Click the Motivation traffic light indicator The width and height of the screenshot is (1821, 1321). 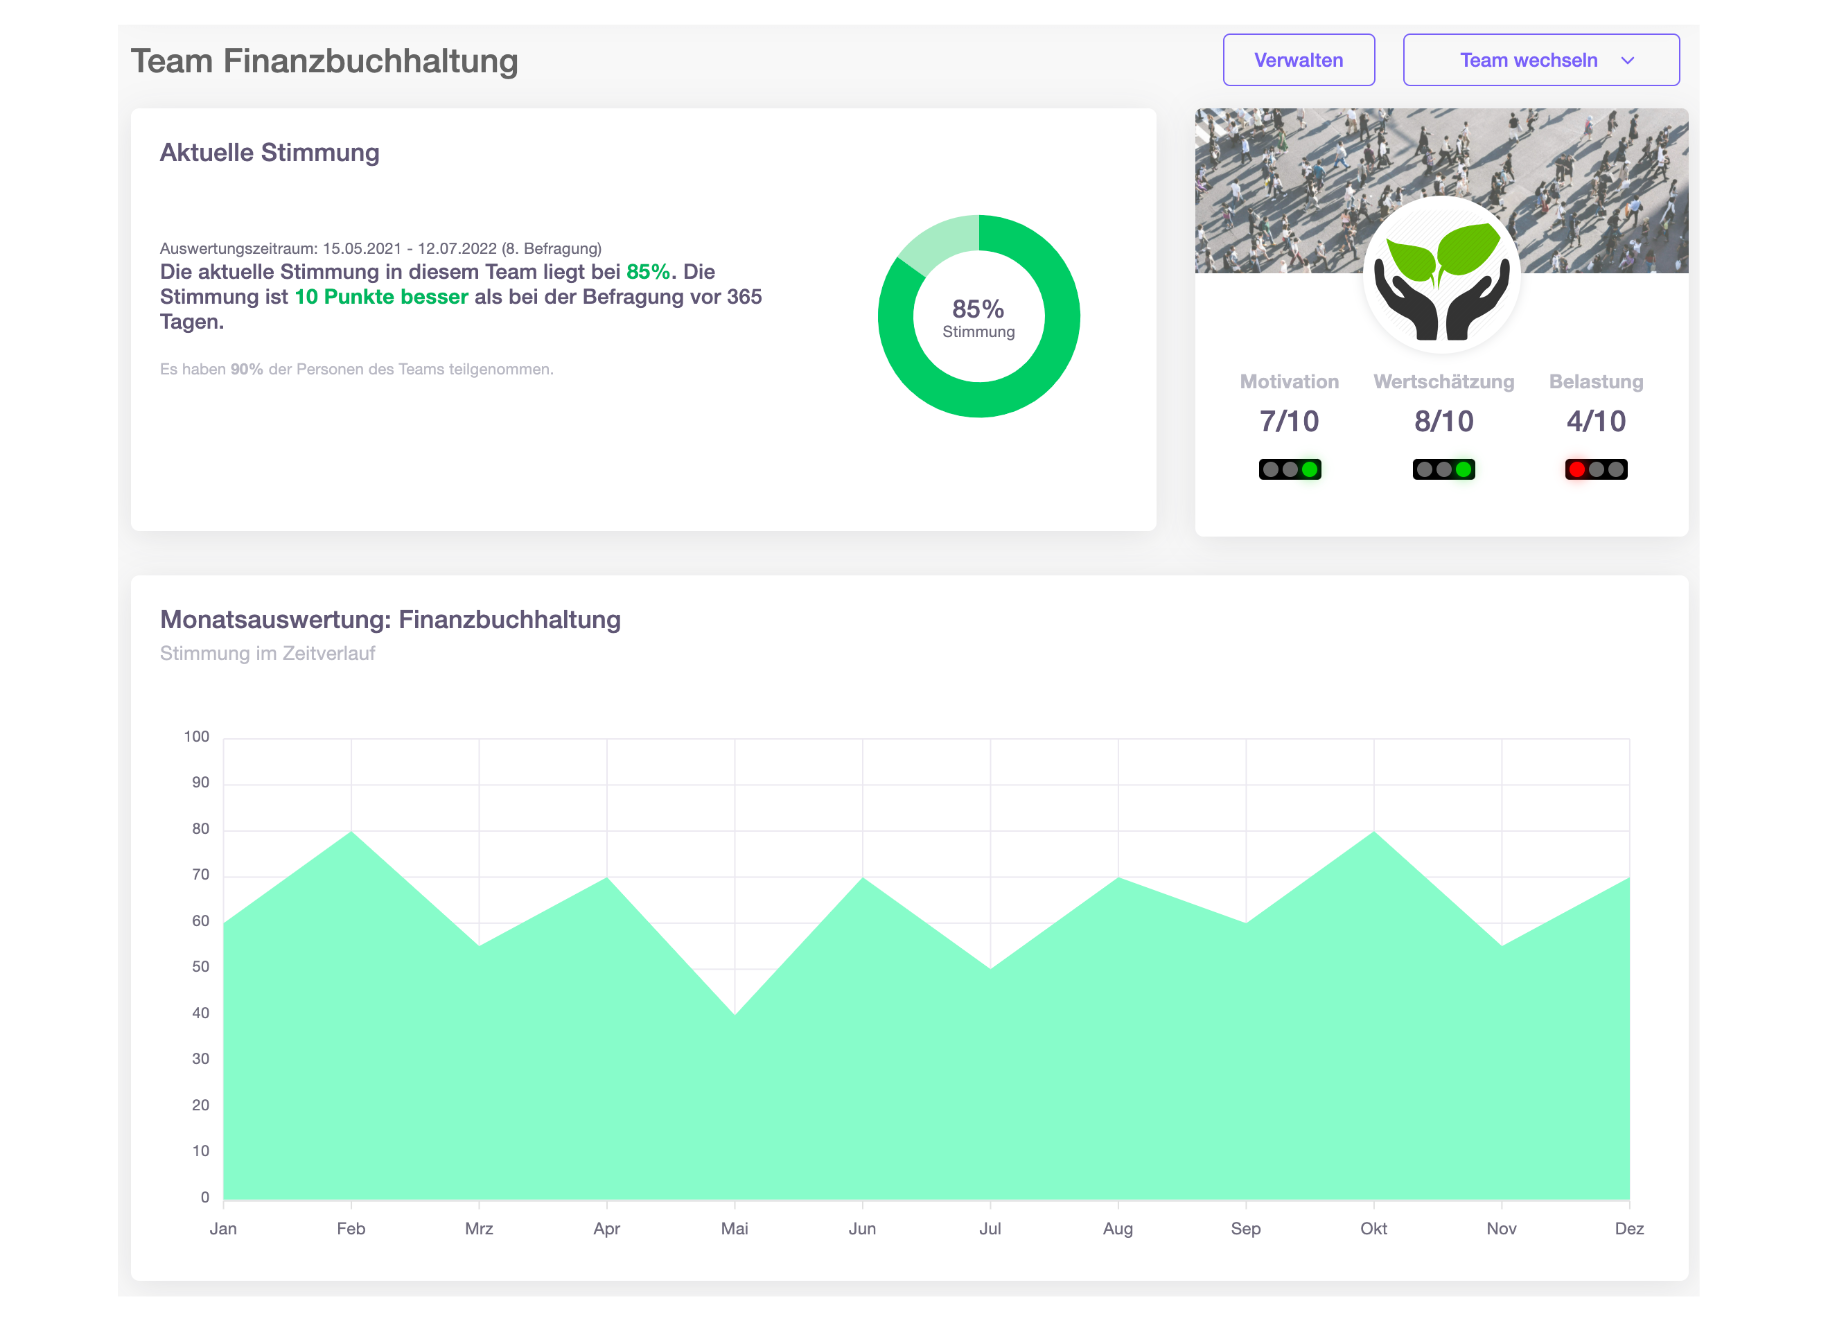pos(1289,469)
